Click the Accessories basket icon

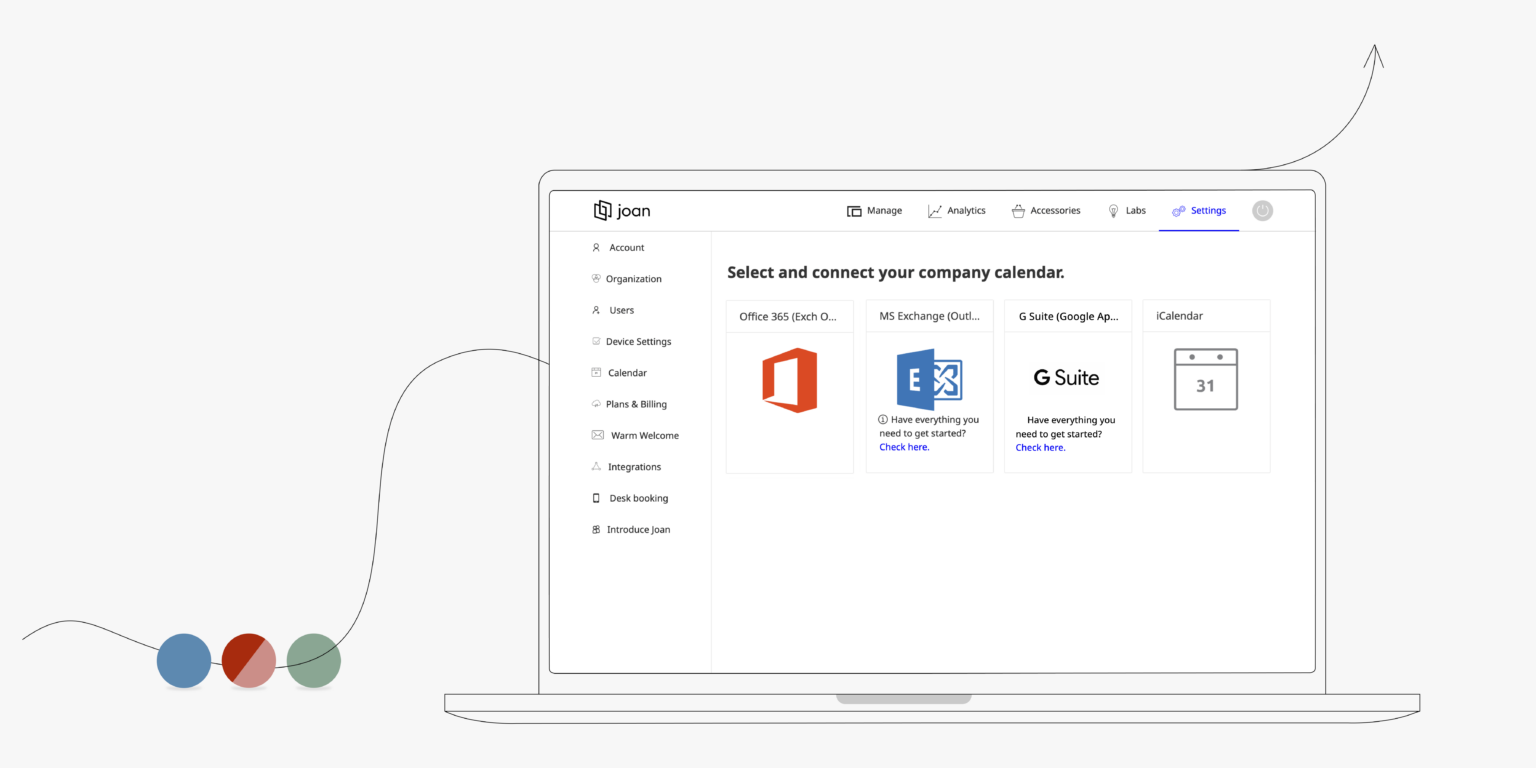click(1018, 211)
